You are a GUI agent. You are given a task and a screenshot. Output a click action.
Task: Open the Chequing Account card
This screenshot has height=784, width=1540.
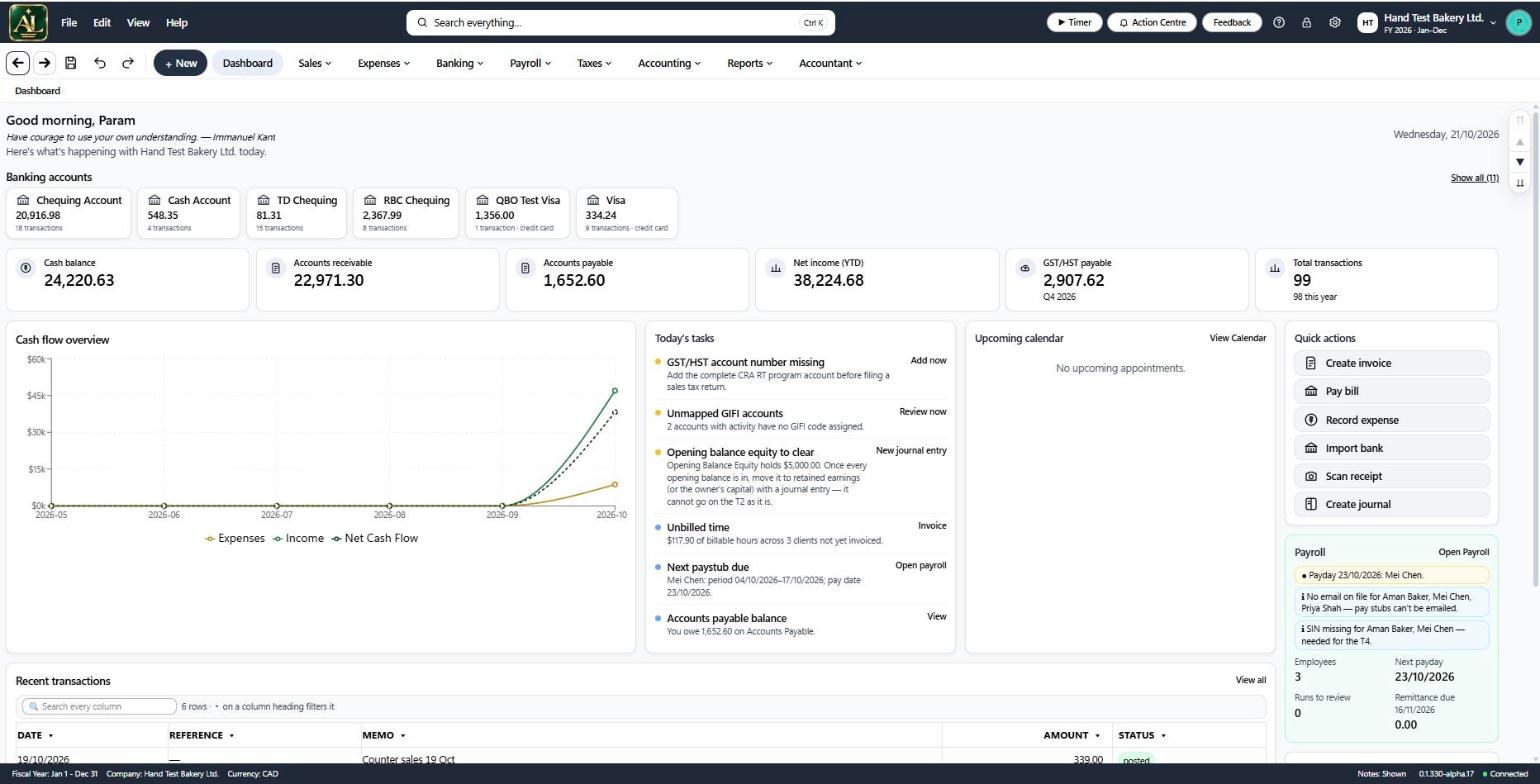tap(68, 213)
